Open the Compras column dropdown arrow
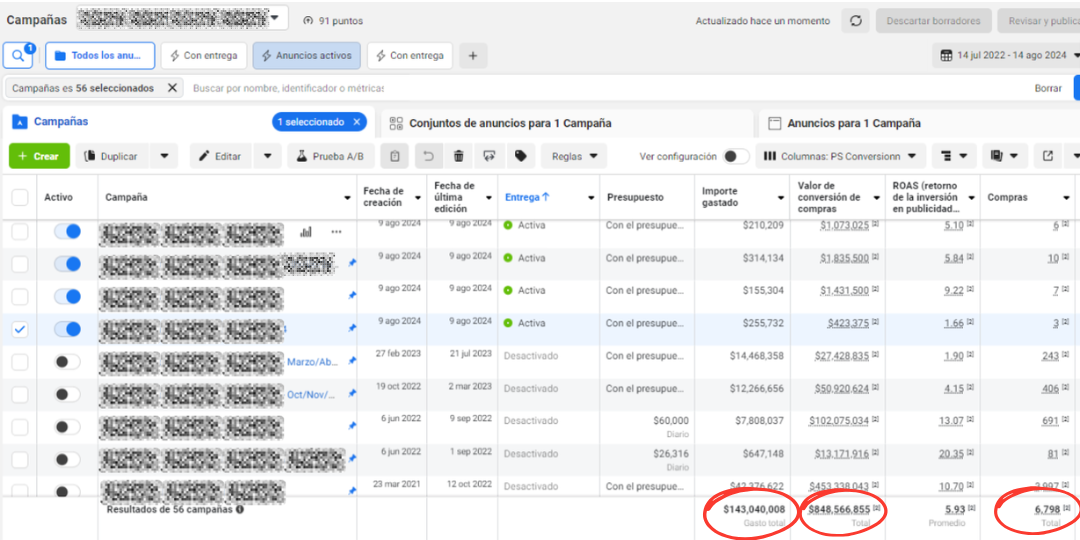1080x540 pixels. (1066, 198)
